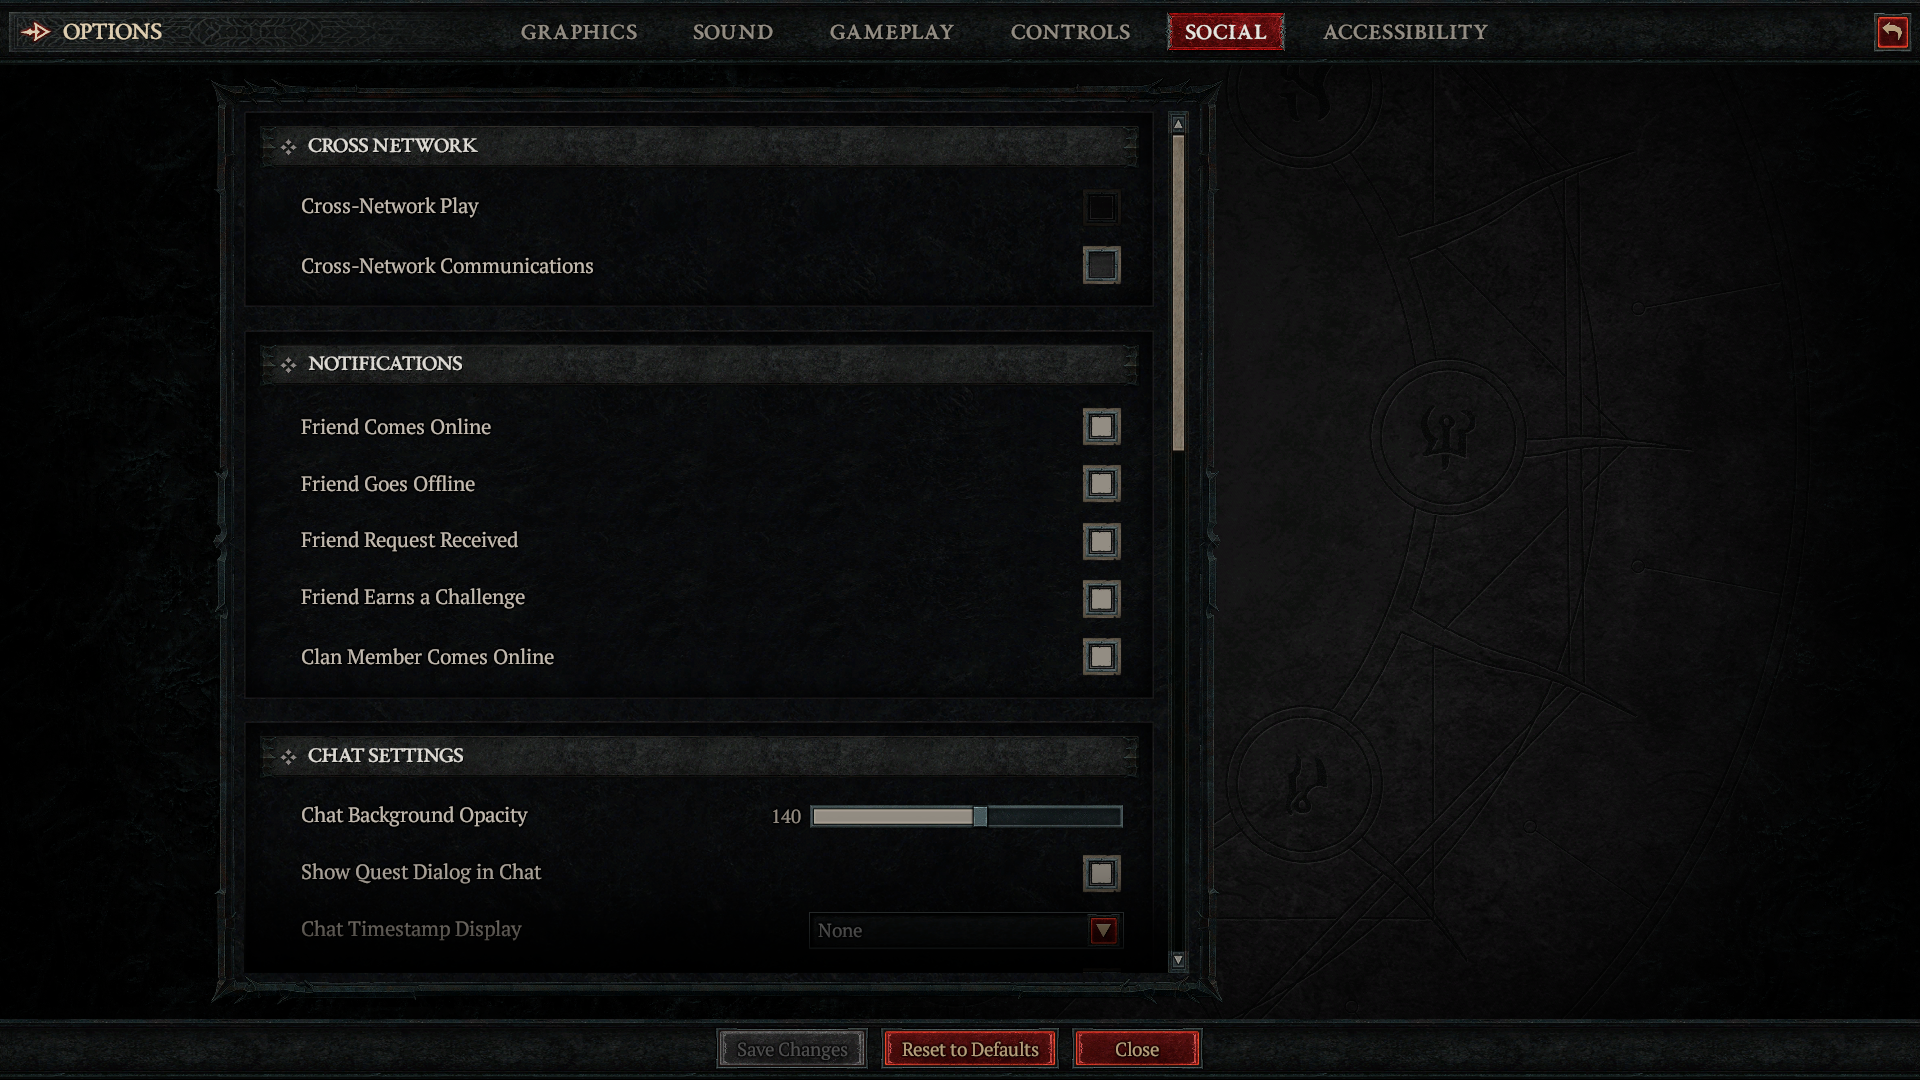The image size is (1920, 1080).
Task: Drag the Chat Background Opacity slider
Action: tap(981, 815)
